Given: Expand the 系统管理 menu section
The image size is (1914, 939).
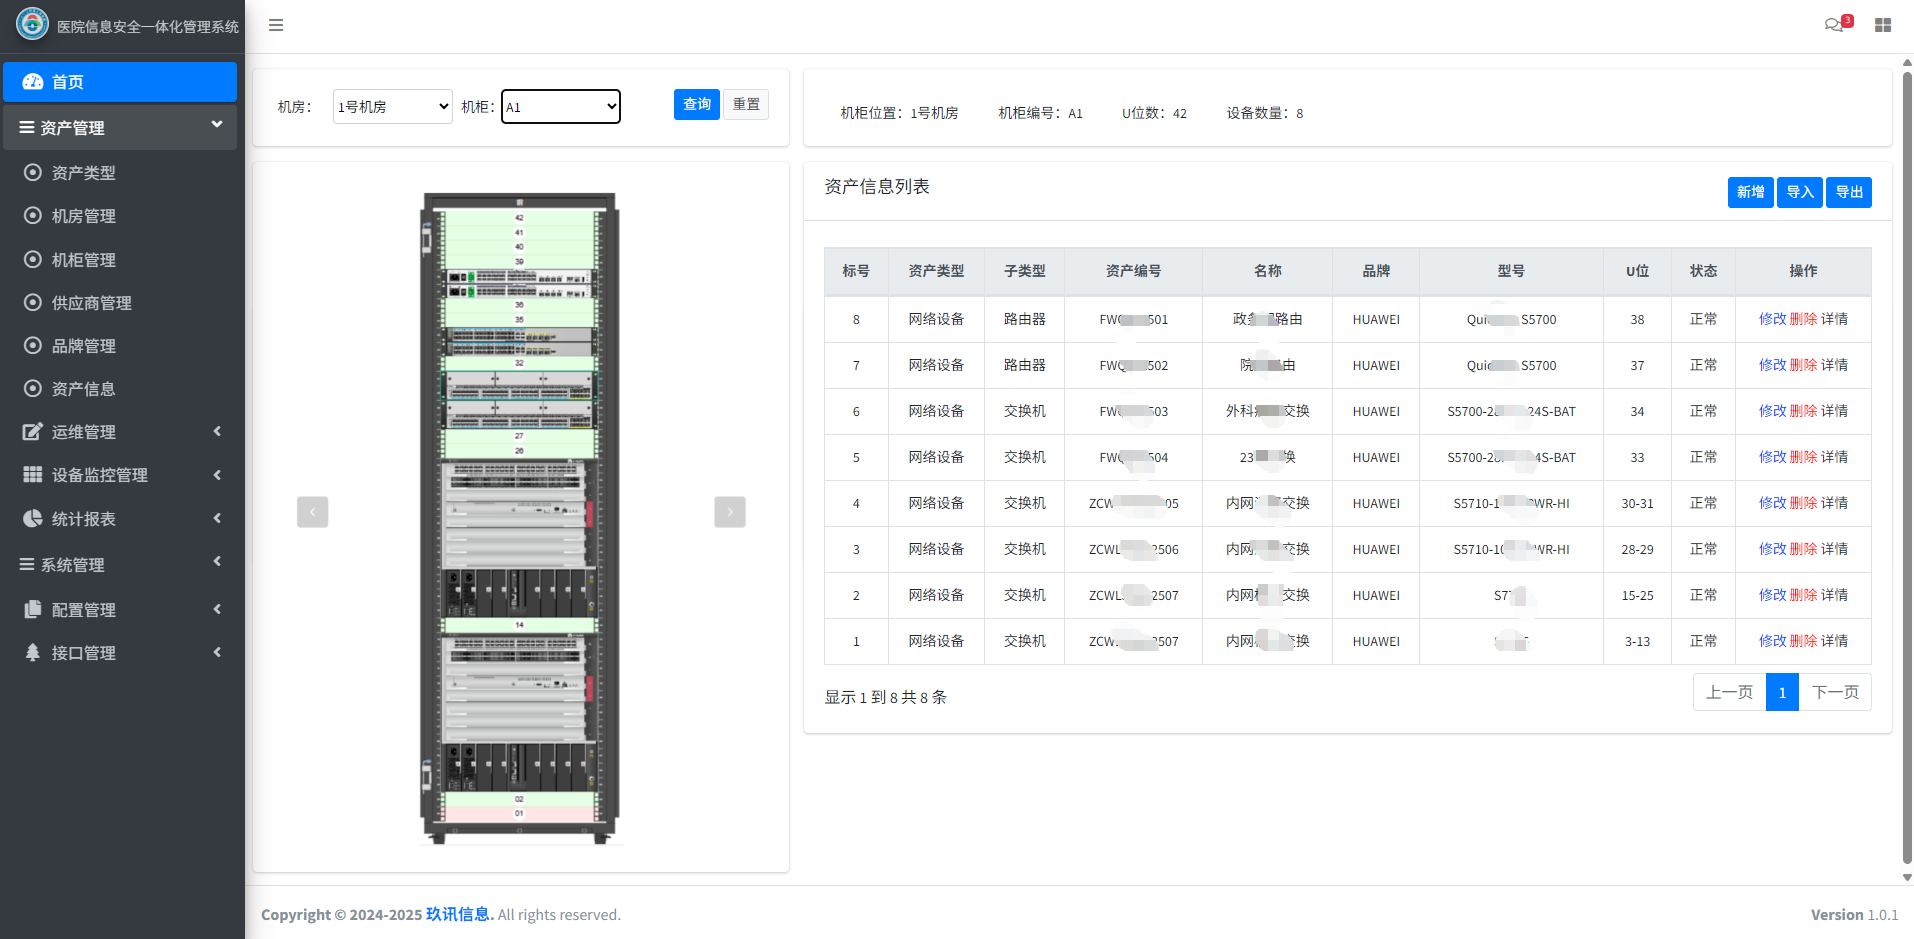Looking at the screenshot, I should click(x=120, y=565).
